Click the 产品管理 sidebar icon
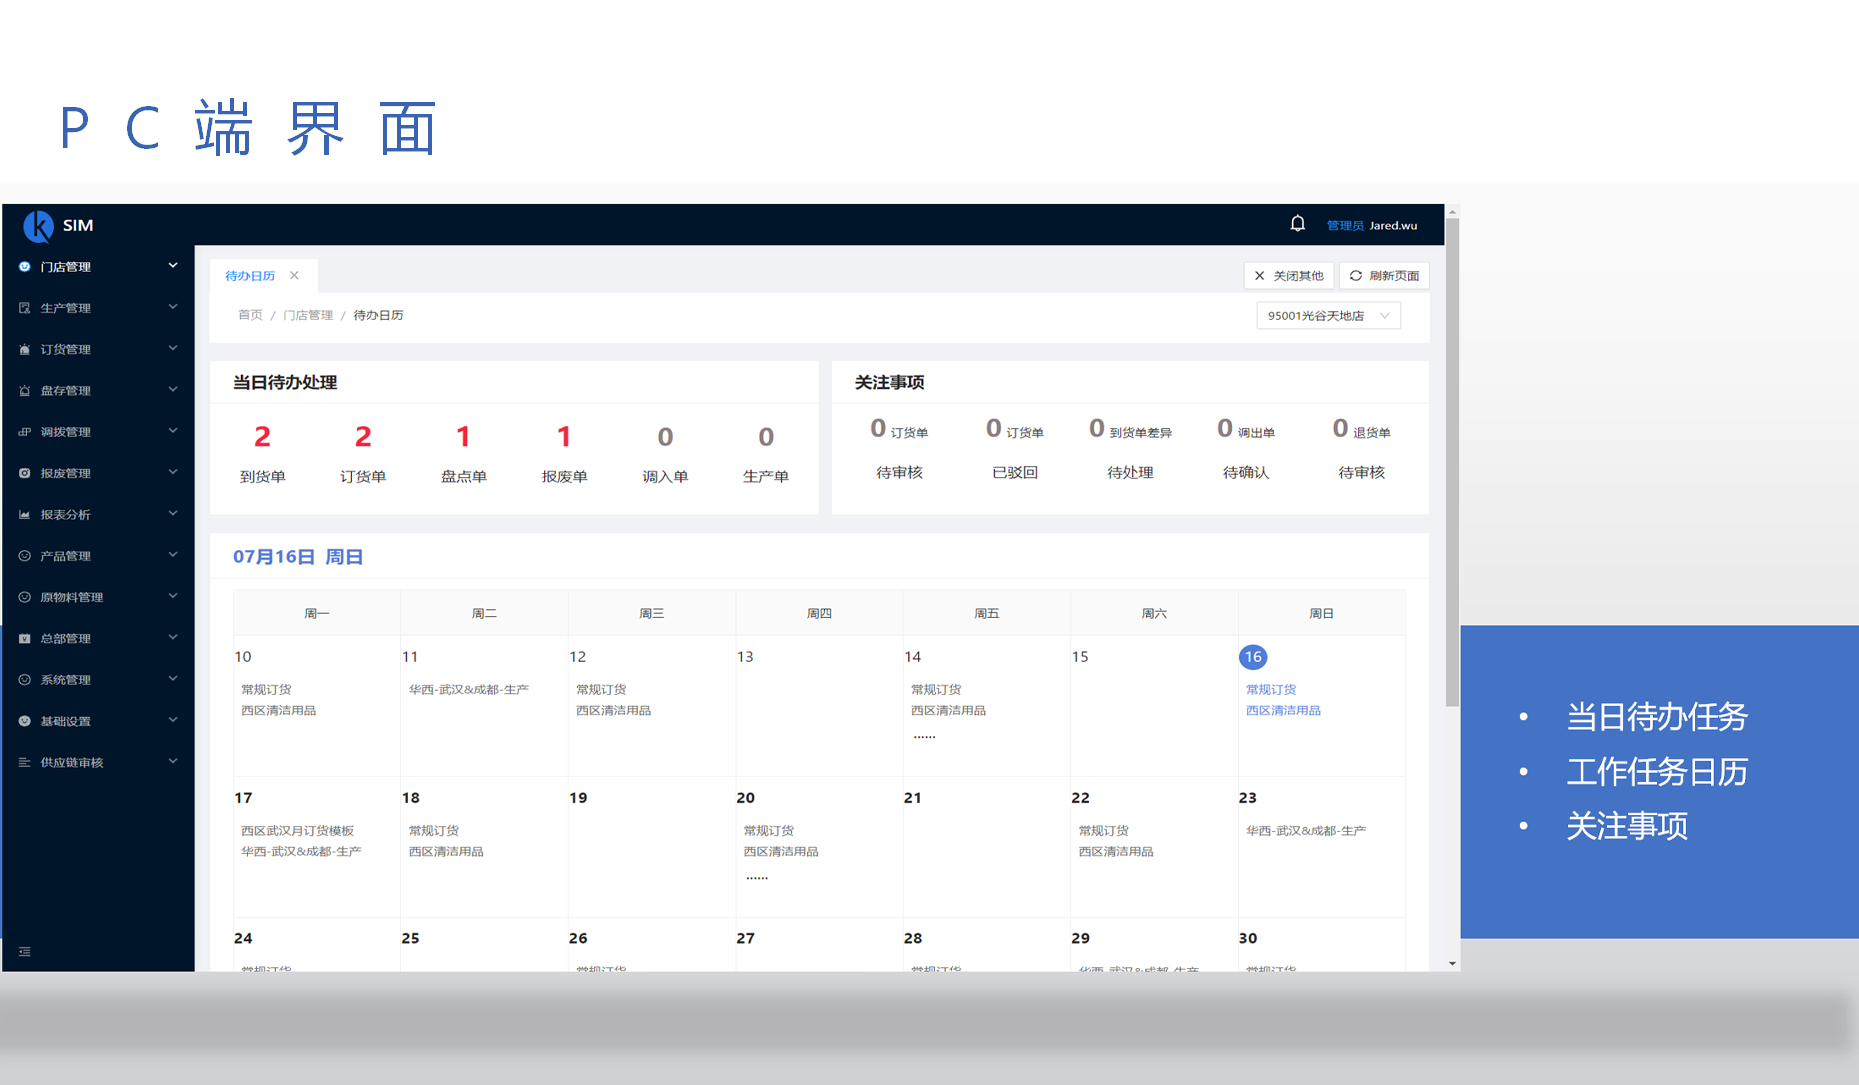1859x1085 pixels. click(24, 556)
